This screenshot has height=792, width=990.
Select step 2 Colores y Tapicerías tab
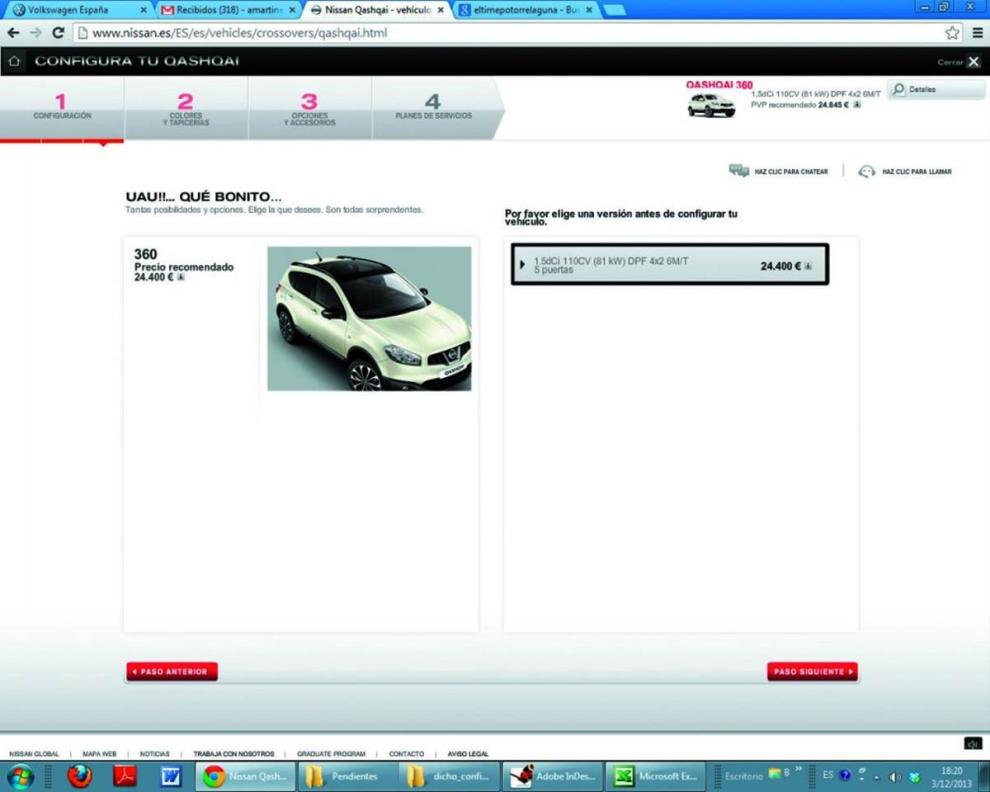coord(186,107)
